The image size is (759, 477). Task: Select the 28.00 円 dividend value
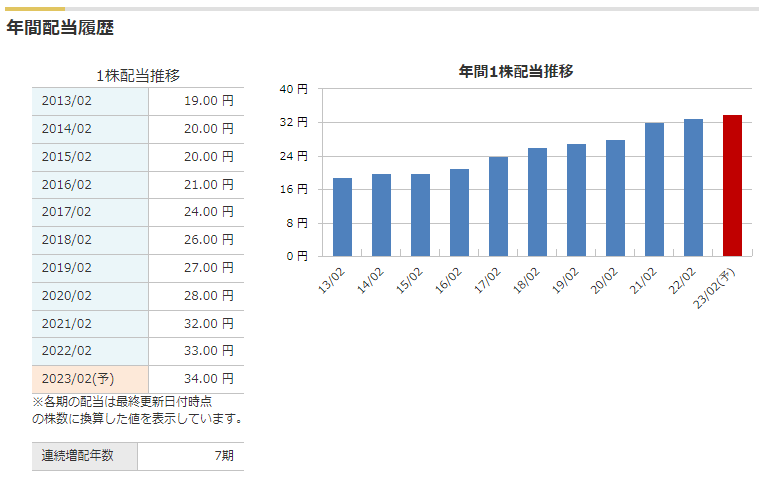tap(209, 296)
